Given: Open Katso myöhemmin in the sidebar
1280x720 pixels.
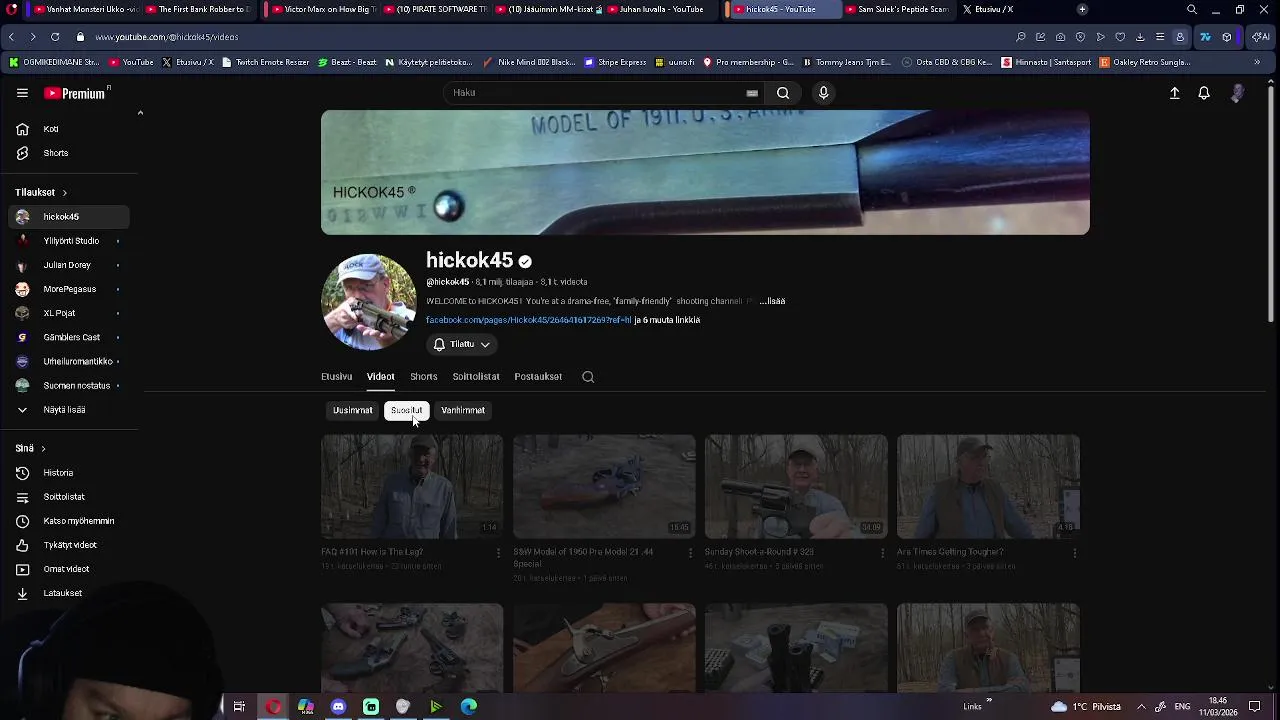Looking at the screenshot, I should [x=69, y=521].
